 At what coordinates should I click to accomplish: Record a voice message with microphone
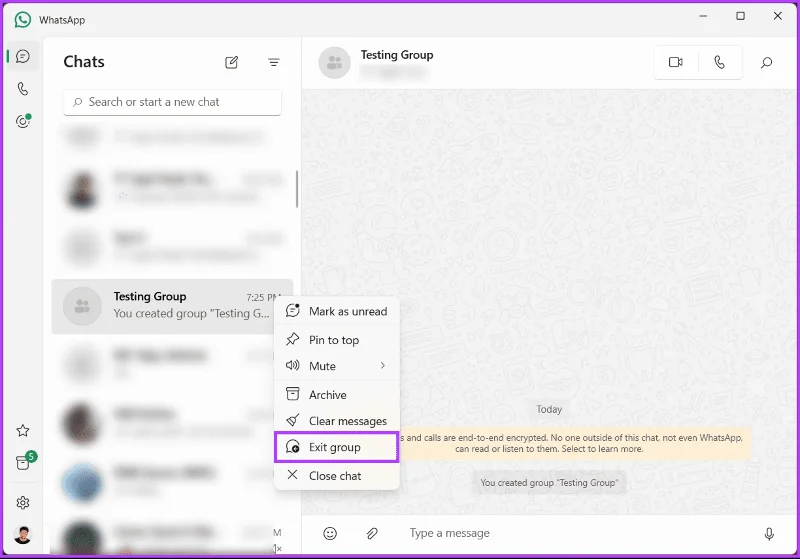click(x=769, y=533)
